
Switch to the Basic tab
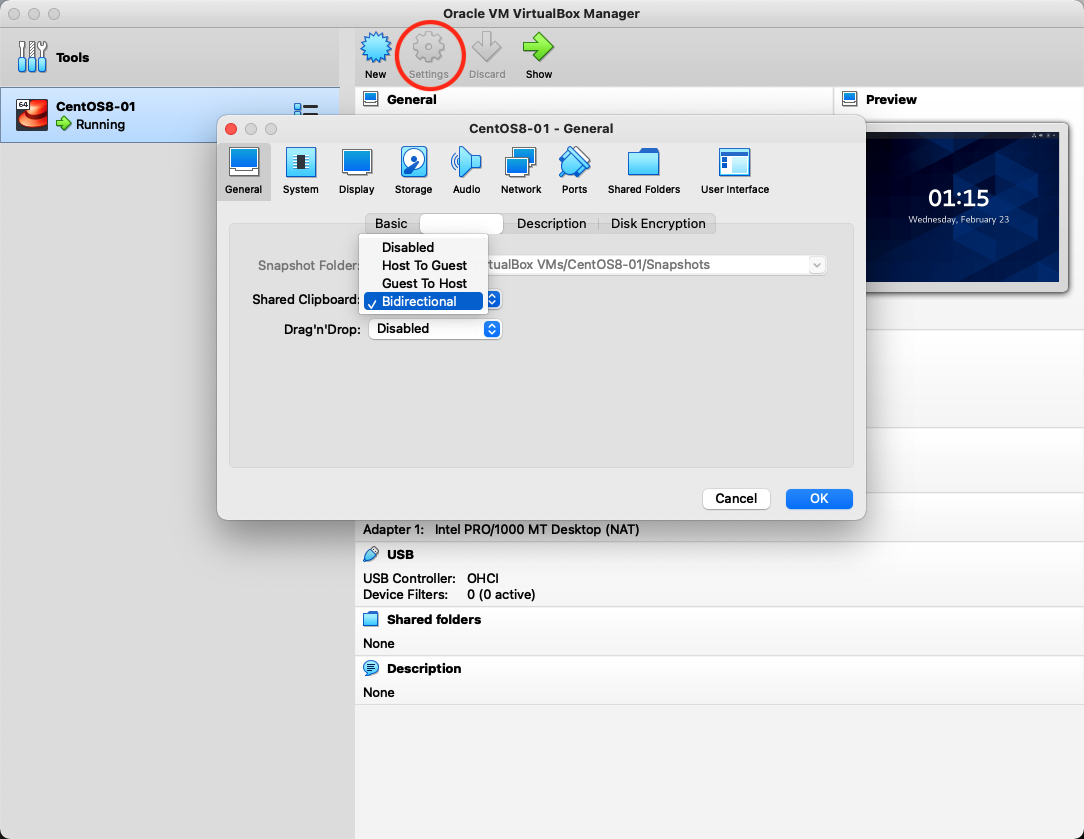(391, 223)
